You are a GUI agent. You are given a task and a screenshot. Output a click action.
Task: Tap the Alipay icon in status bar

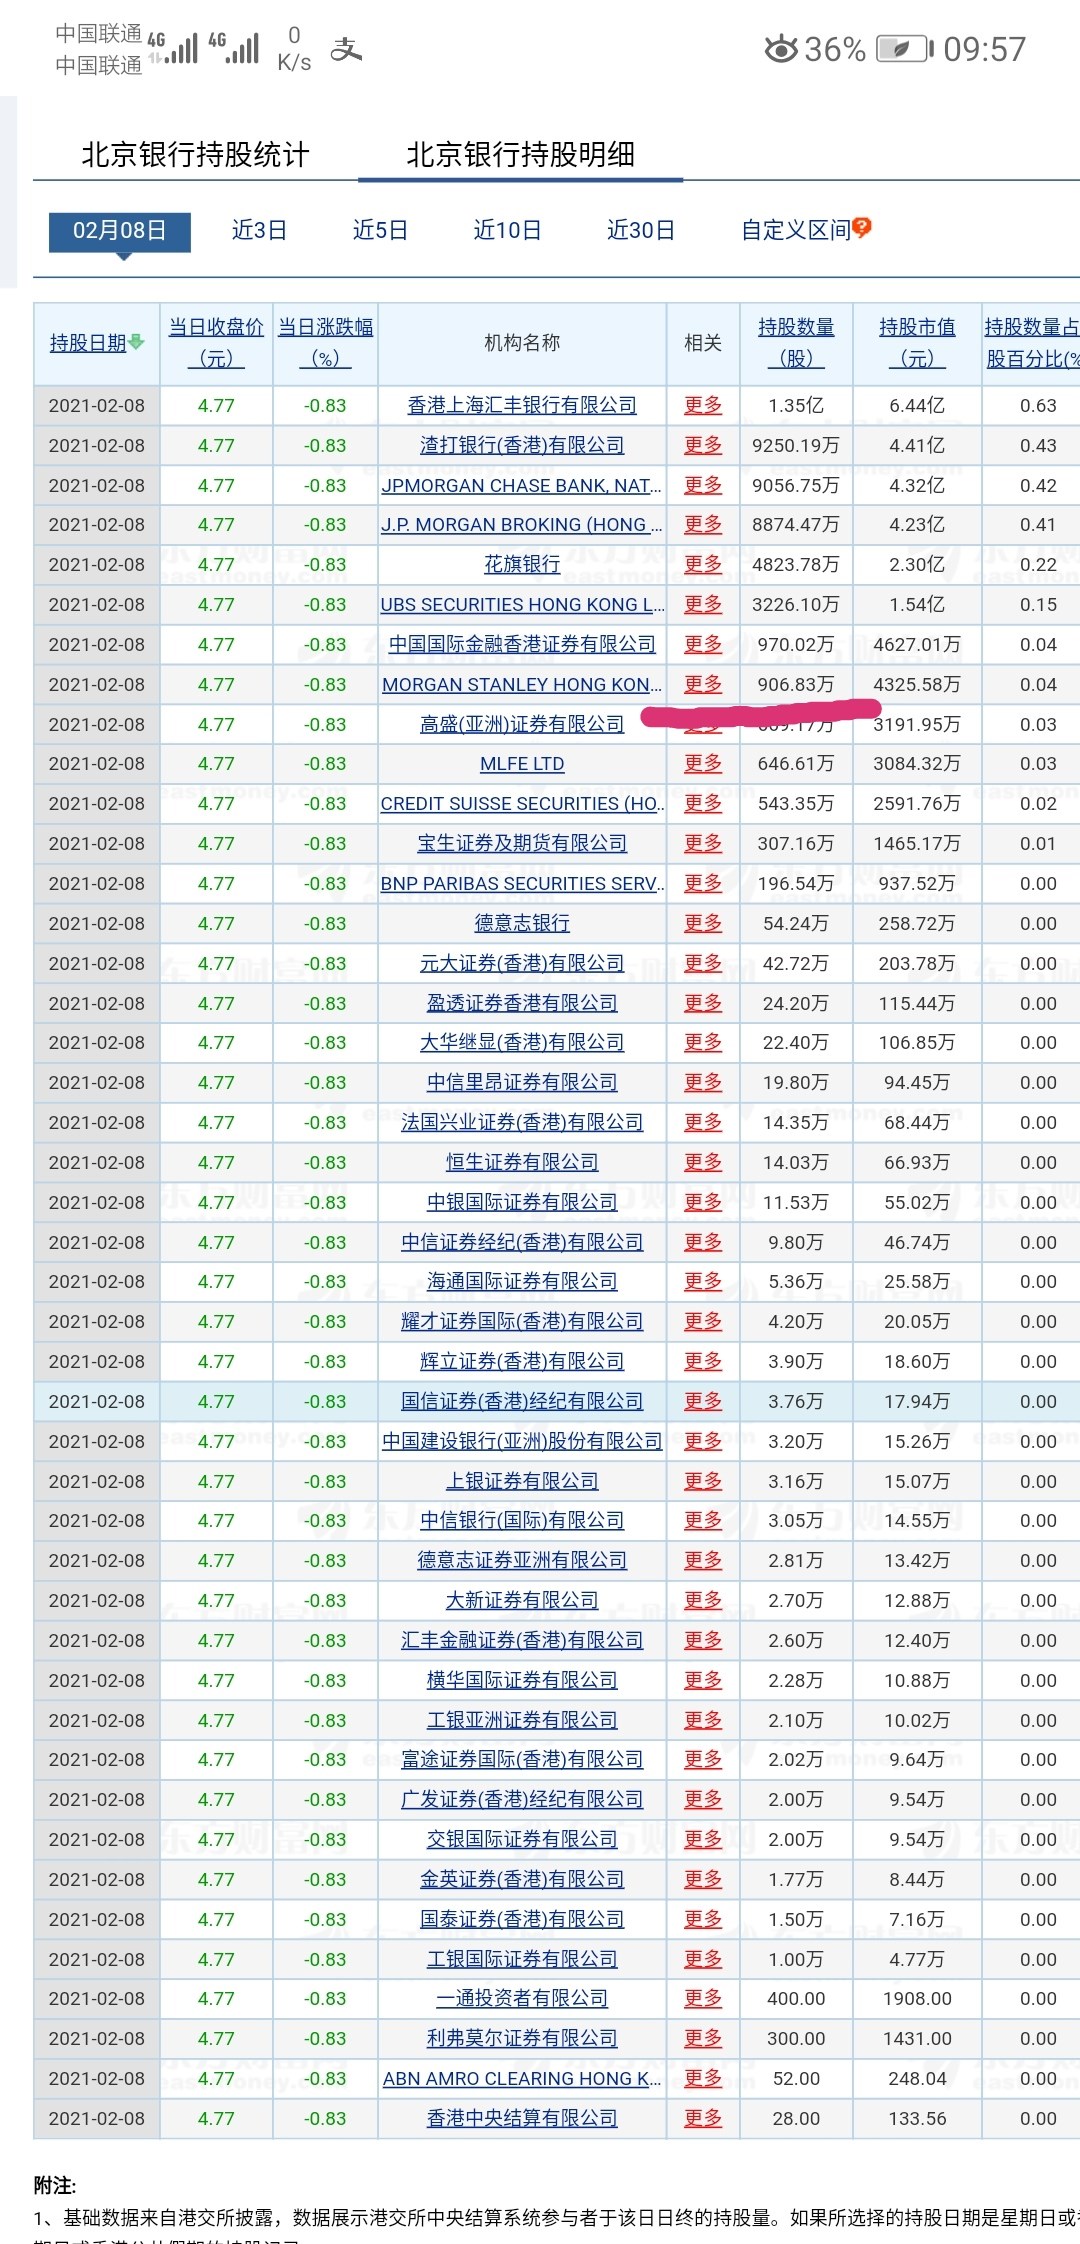point(346,49)
